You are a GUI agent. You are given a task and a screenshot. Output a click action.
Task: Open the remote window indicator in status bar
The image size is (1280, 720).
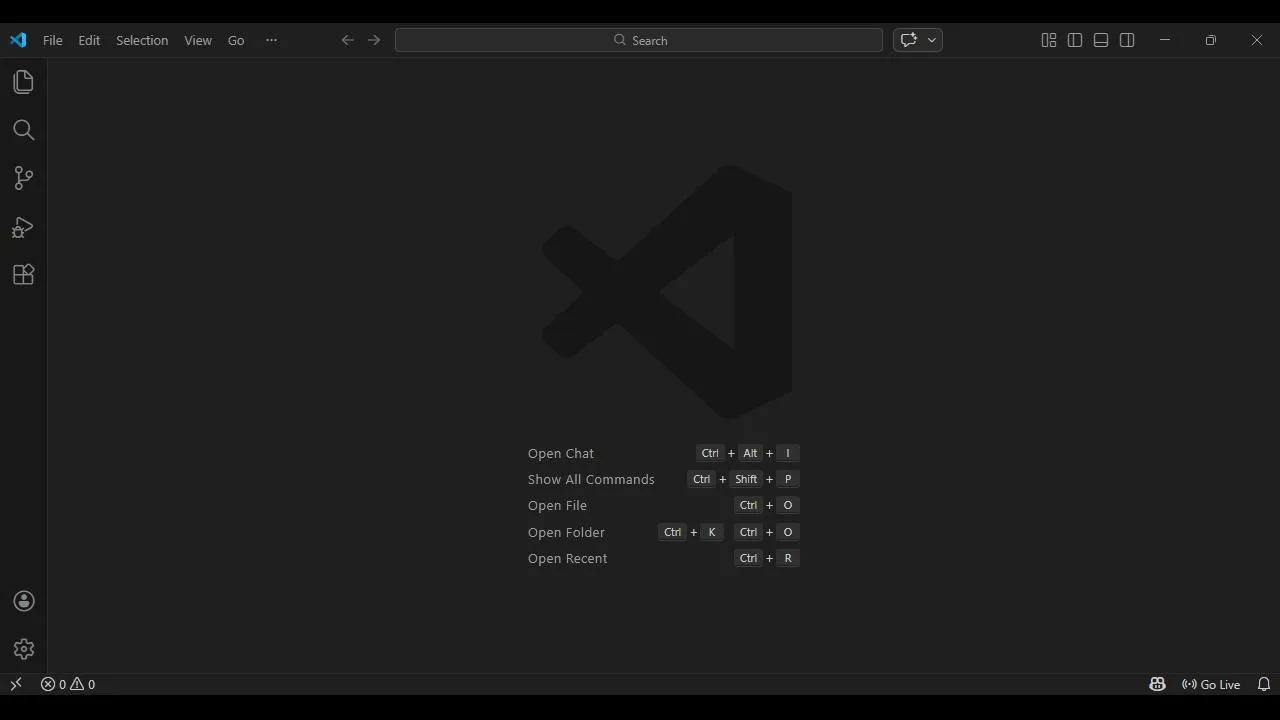tap(16, 684)
